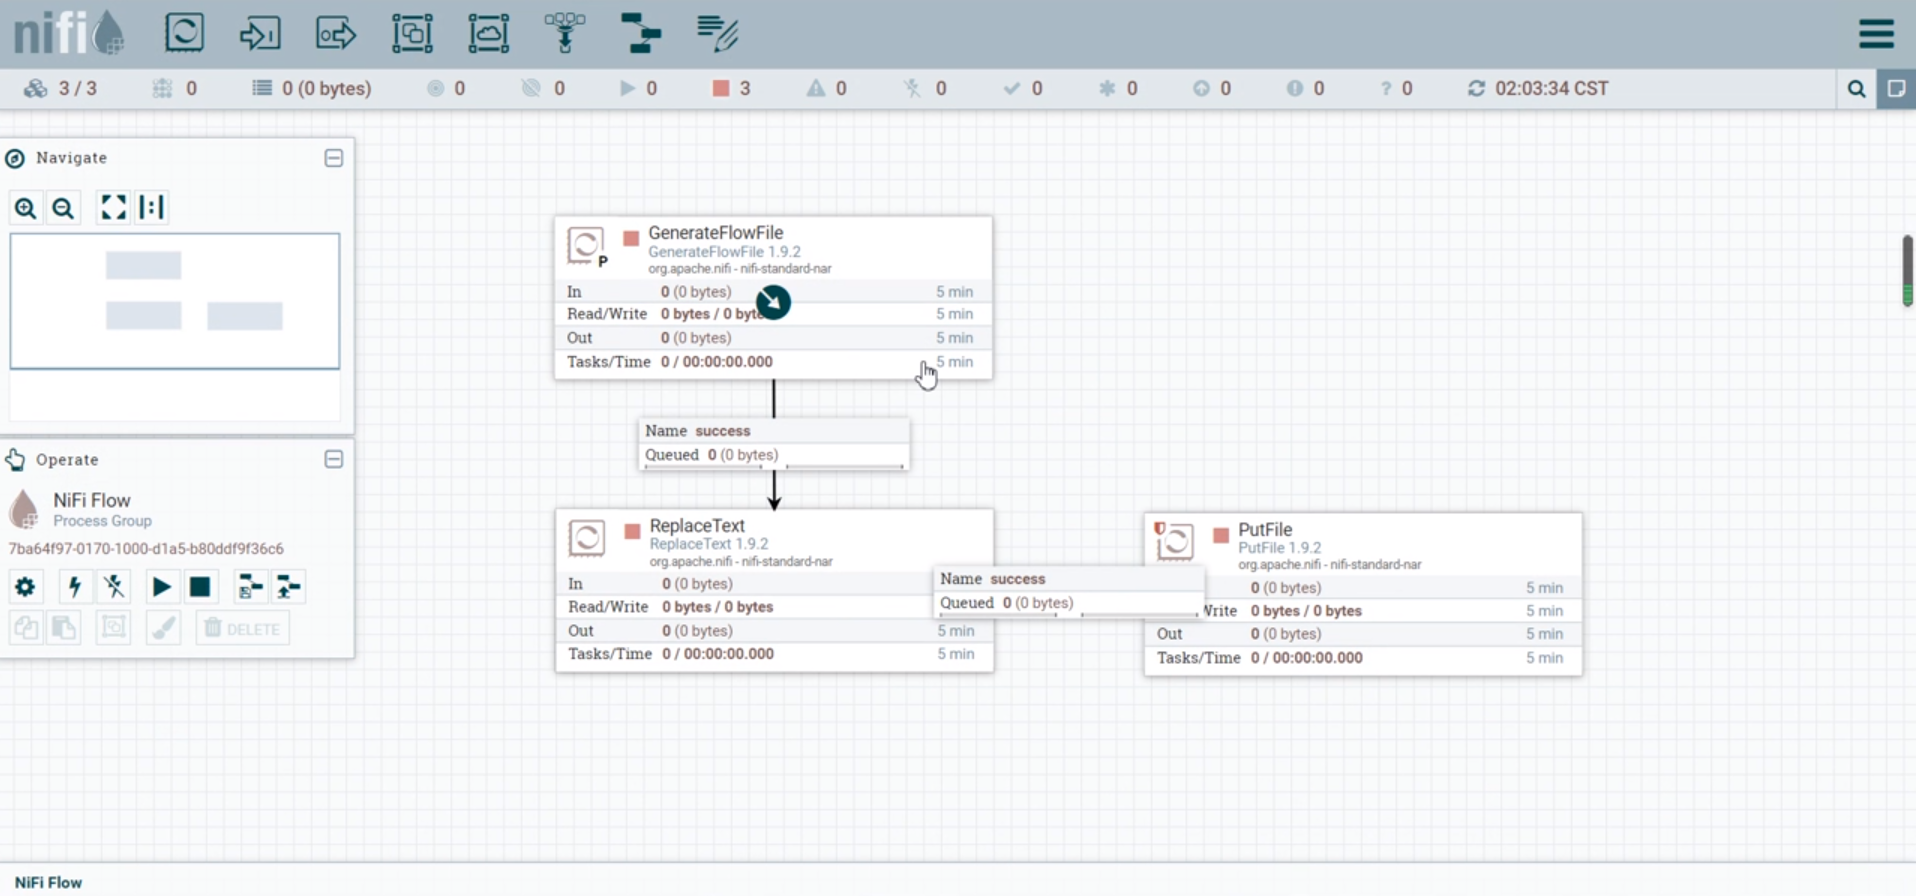1916x896 pixels.
Task: Click GenerateFlowFile Tasks/Time row
Action: pos(773,362)
